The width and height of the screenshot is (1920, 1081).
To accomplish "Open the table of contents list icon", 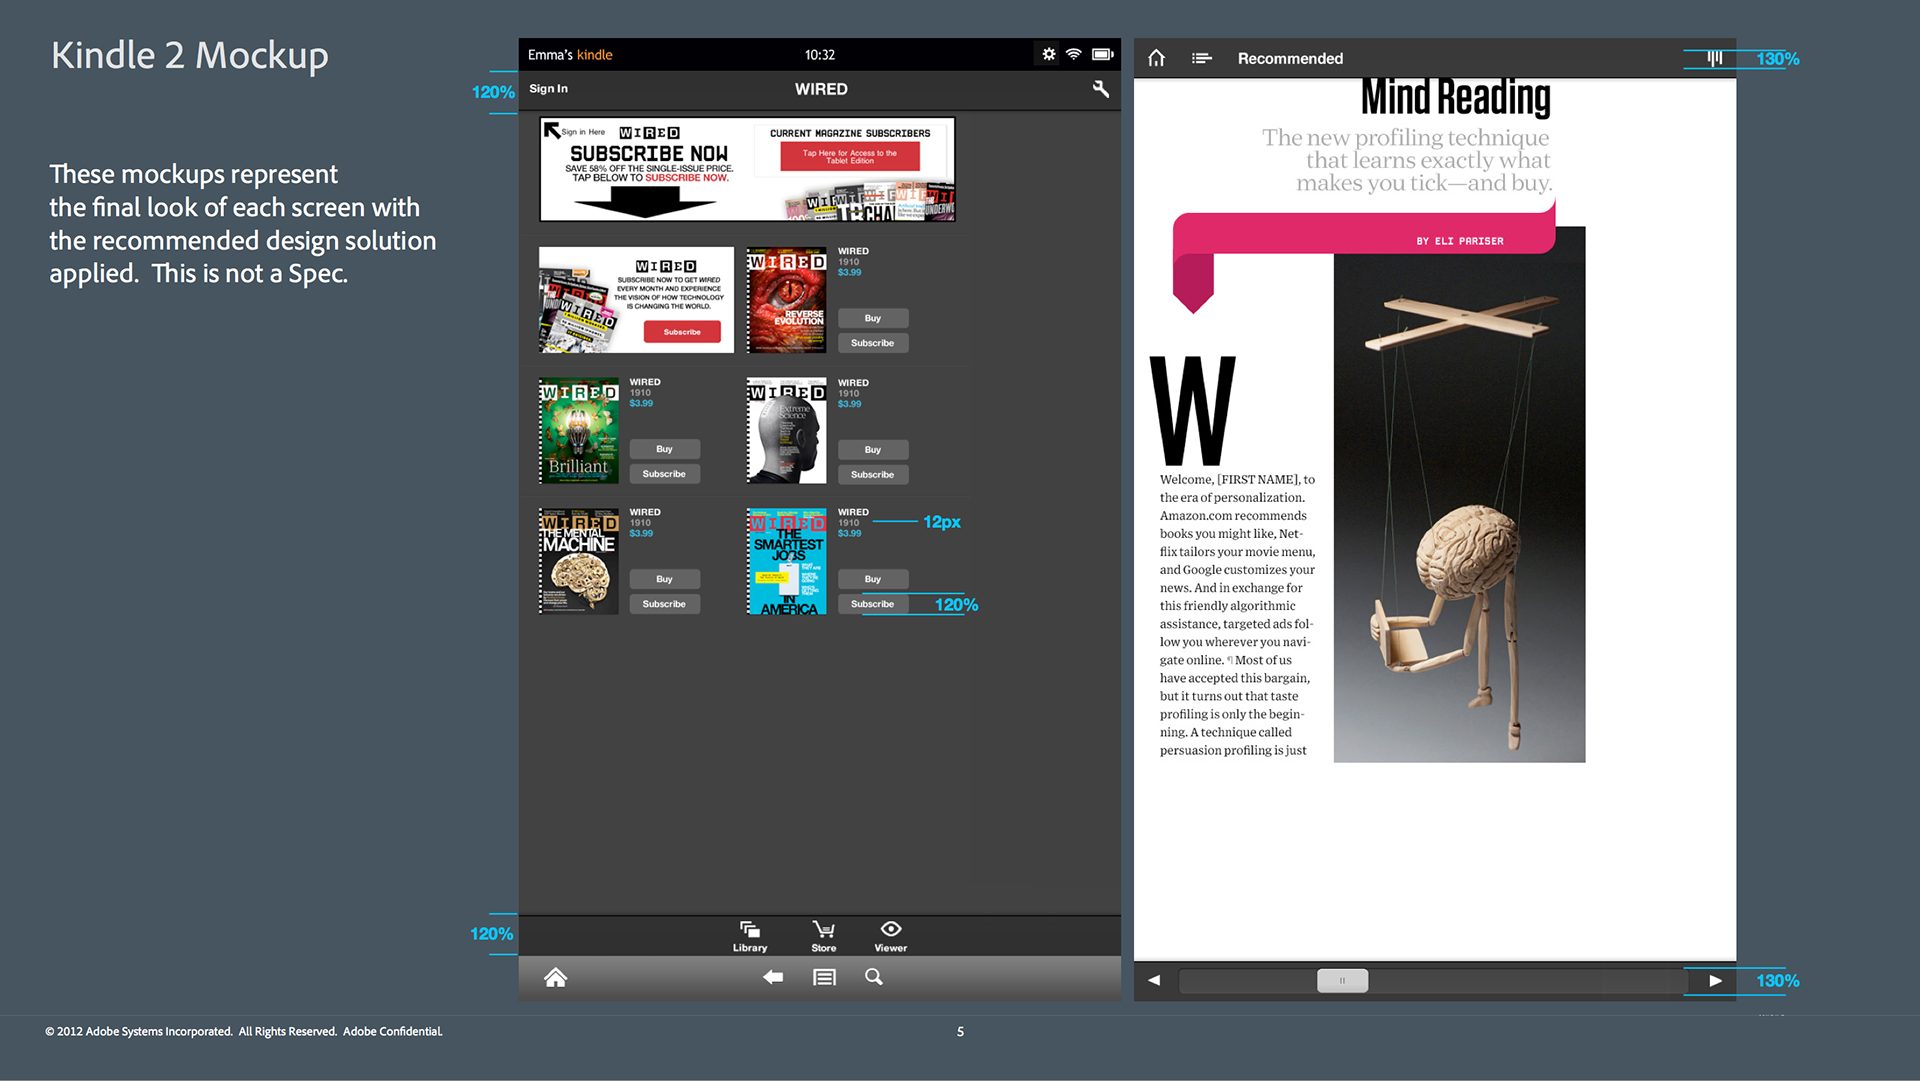I will pos(1202,58).
